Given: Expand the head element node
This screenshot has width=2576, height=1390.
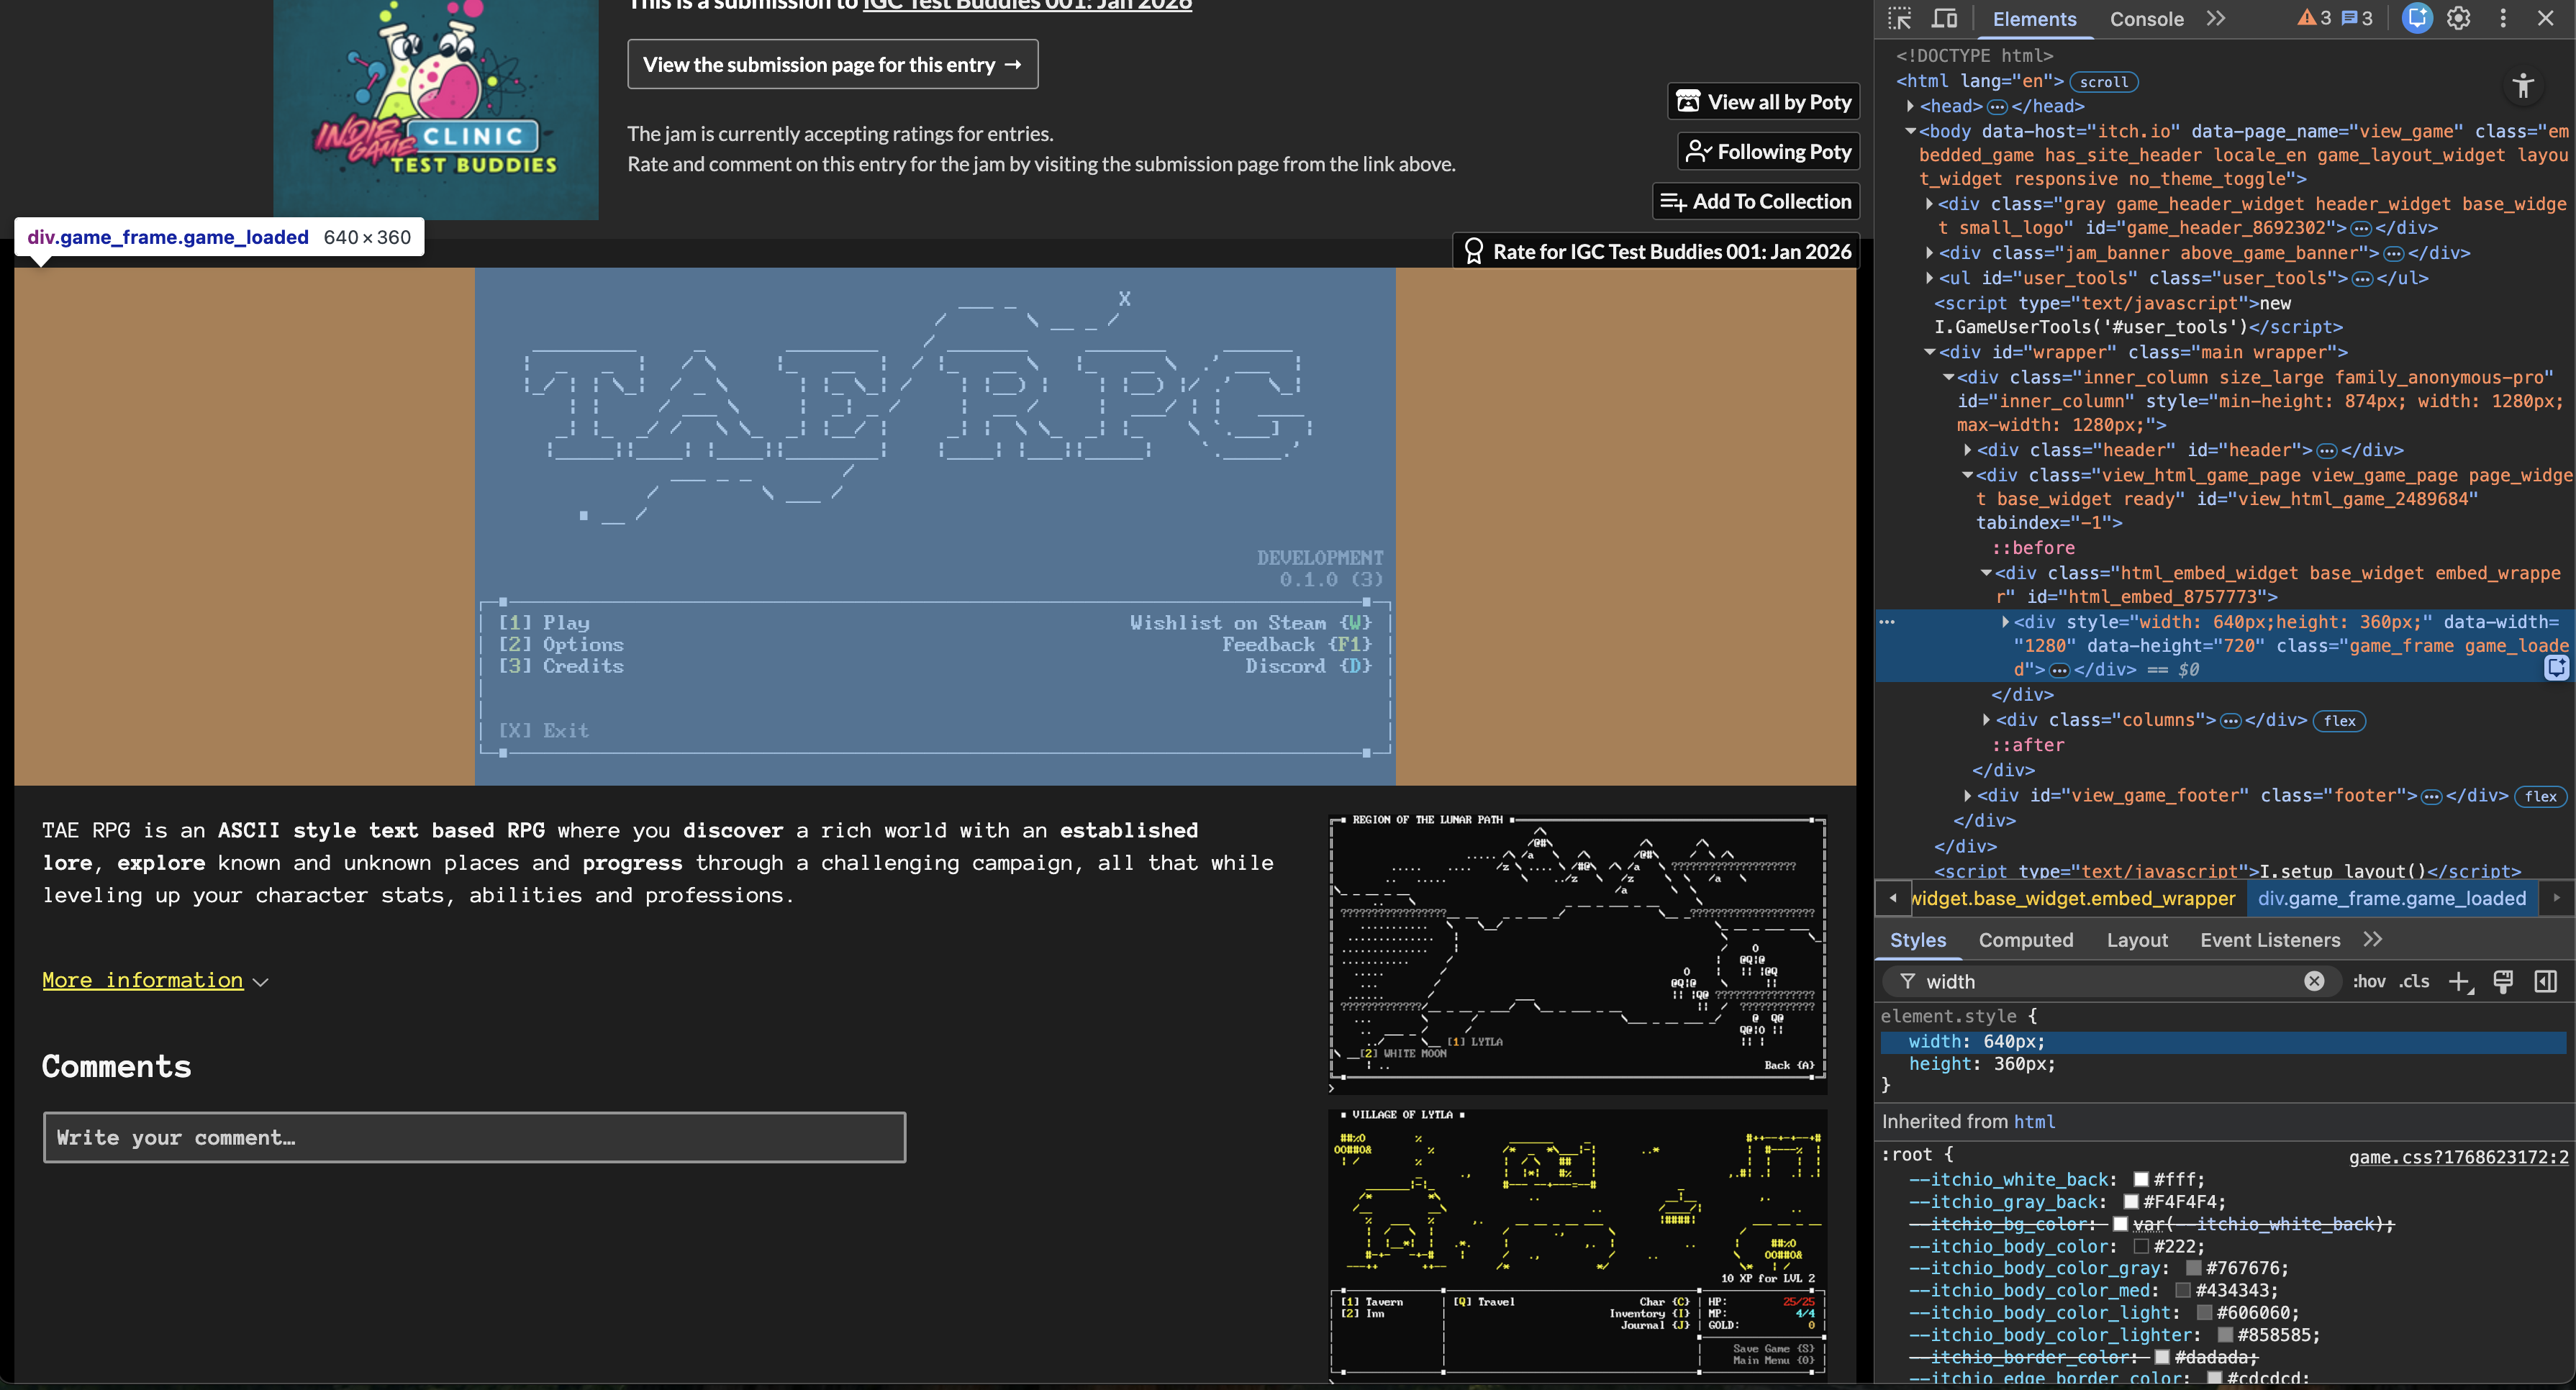Looking at the screenshot, I should 1910,106.
